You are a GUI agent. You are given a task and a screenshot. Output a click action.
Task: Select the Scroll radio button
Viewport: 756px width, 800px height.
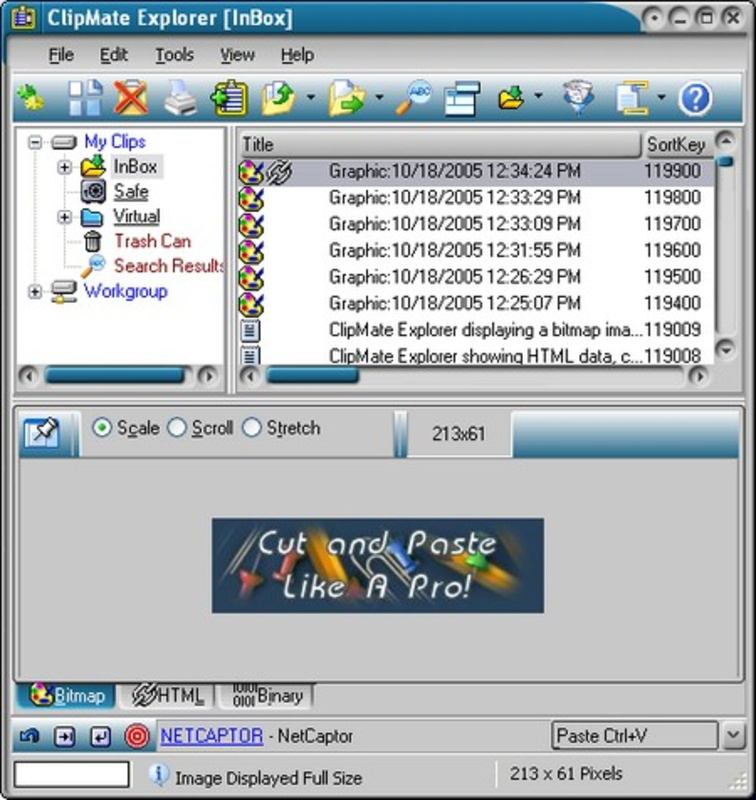177,428
